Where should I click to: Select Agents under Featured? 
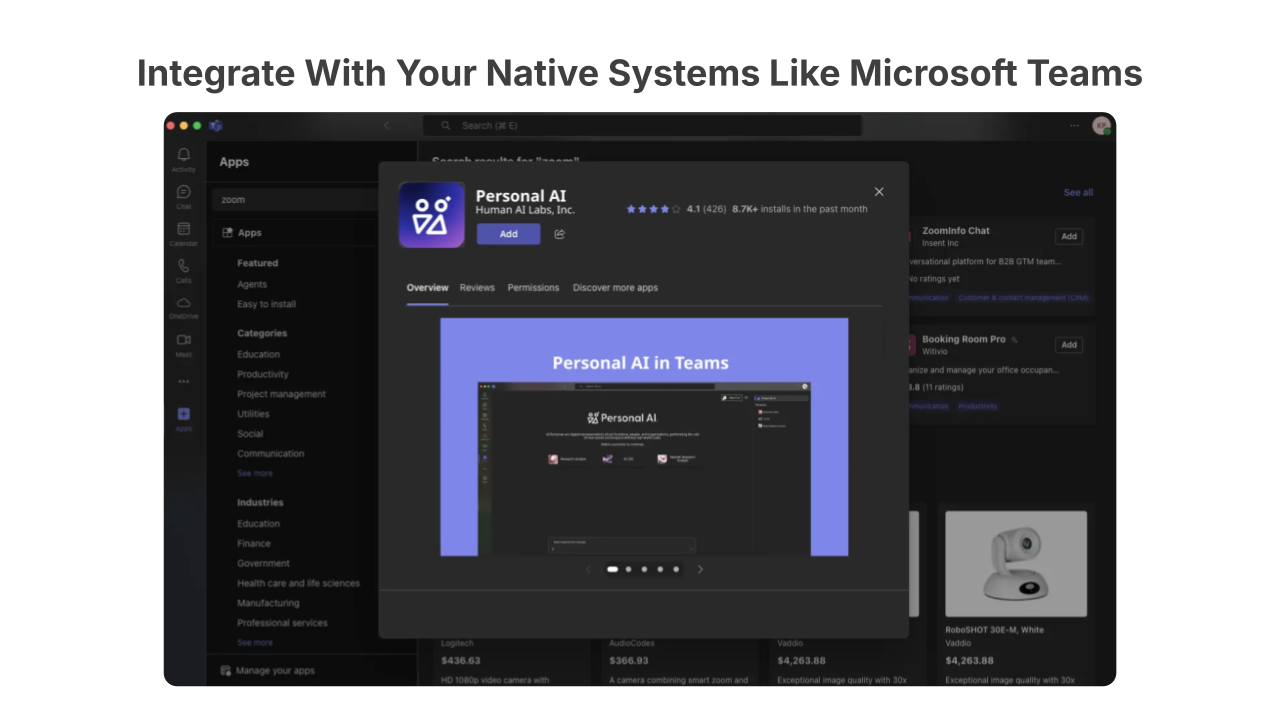click(x=252, y=284)
